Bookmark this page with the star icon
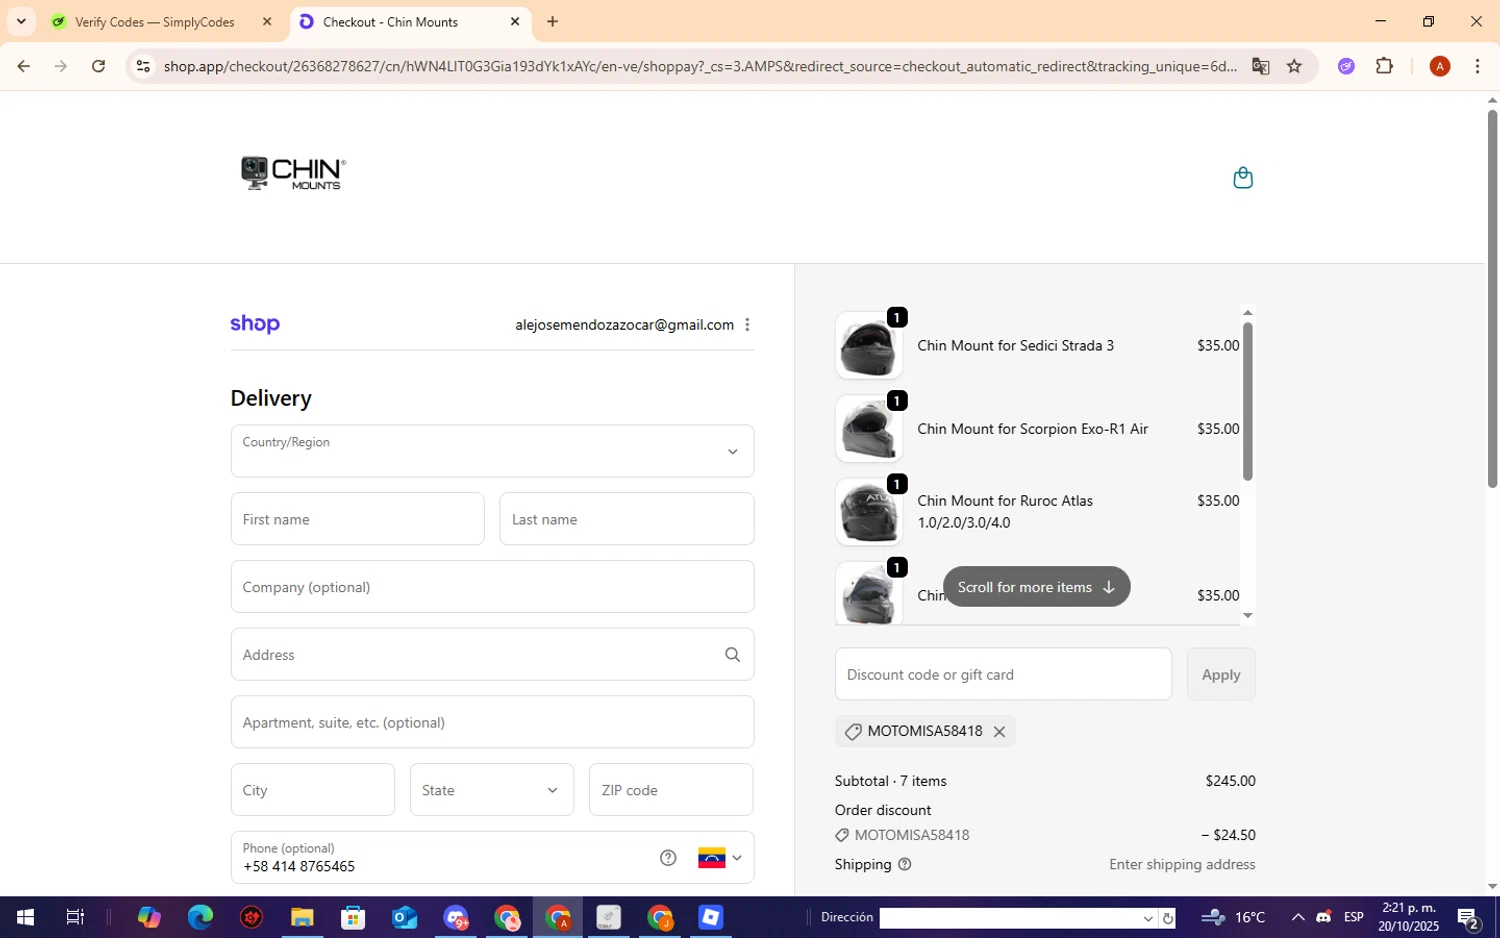This screenshot has height=938, width=1500. pos(1294,66)
